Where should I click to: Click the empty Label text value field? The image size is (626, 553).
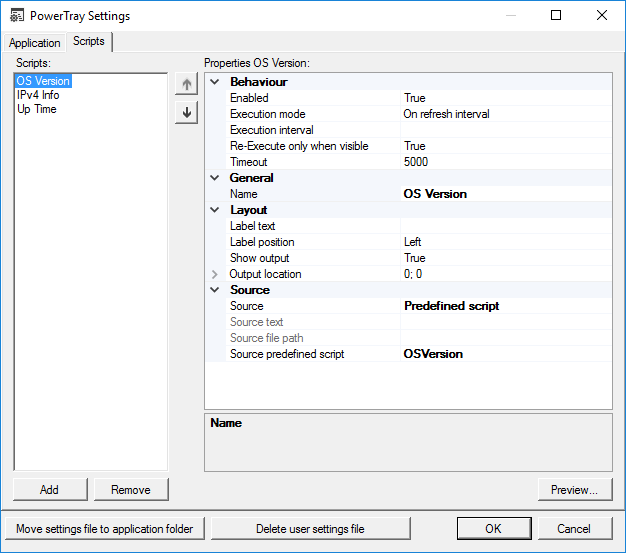click(x=506, y=226)
